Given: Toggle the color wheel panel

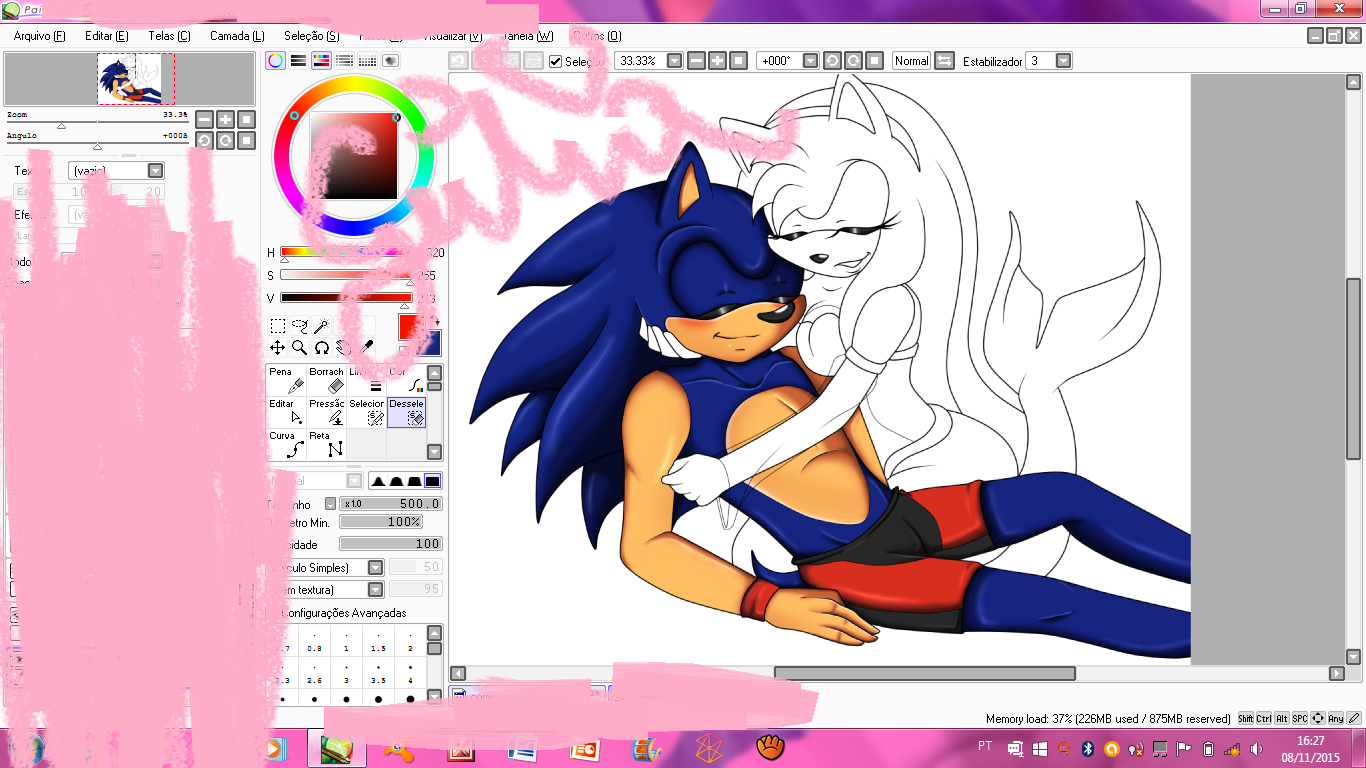Looking at the screenshot, I should (x=275, y=61).
